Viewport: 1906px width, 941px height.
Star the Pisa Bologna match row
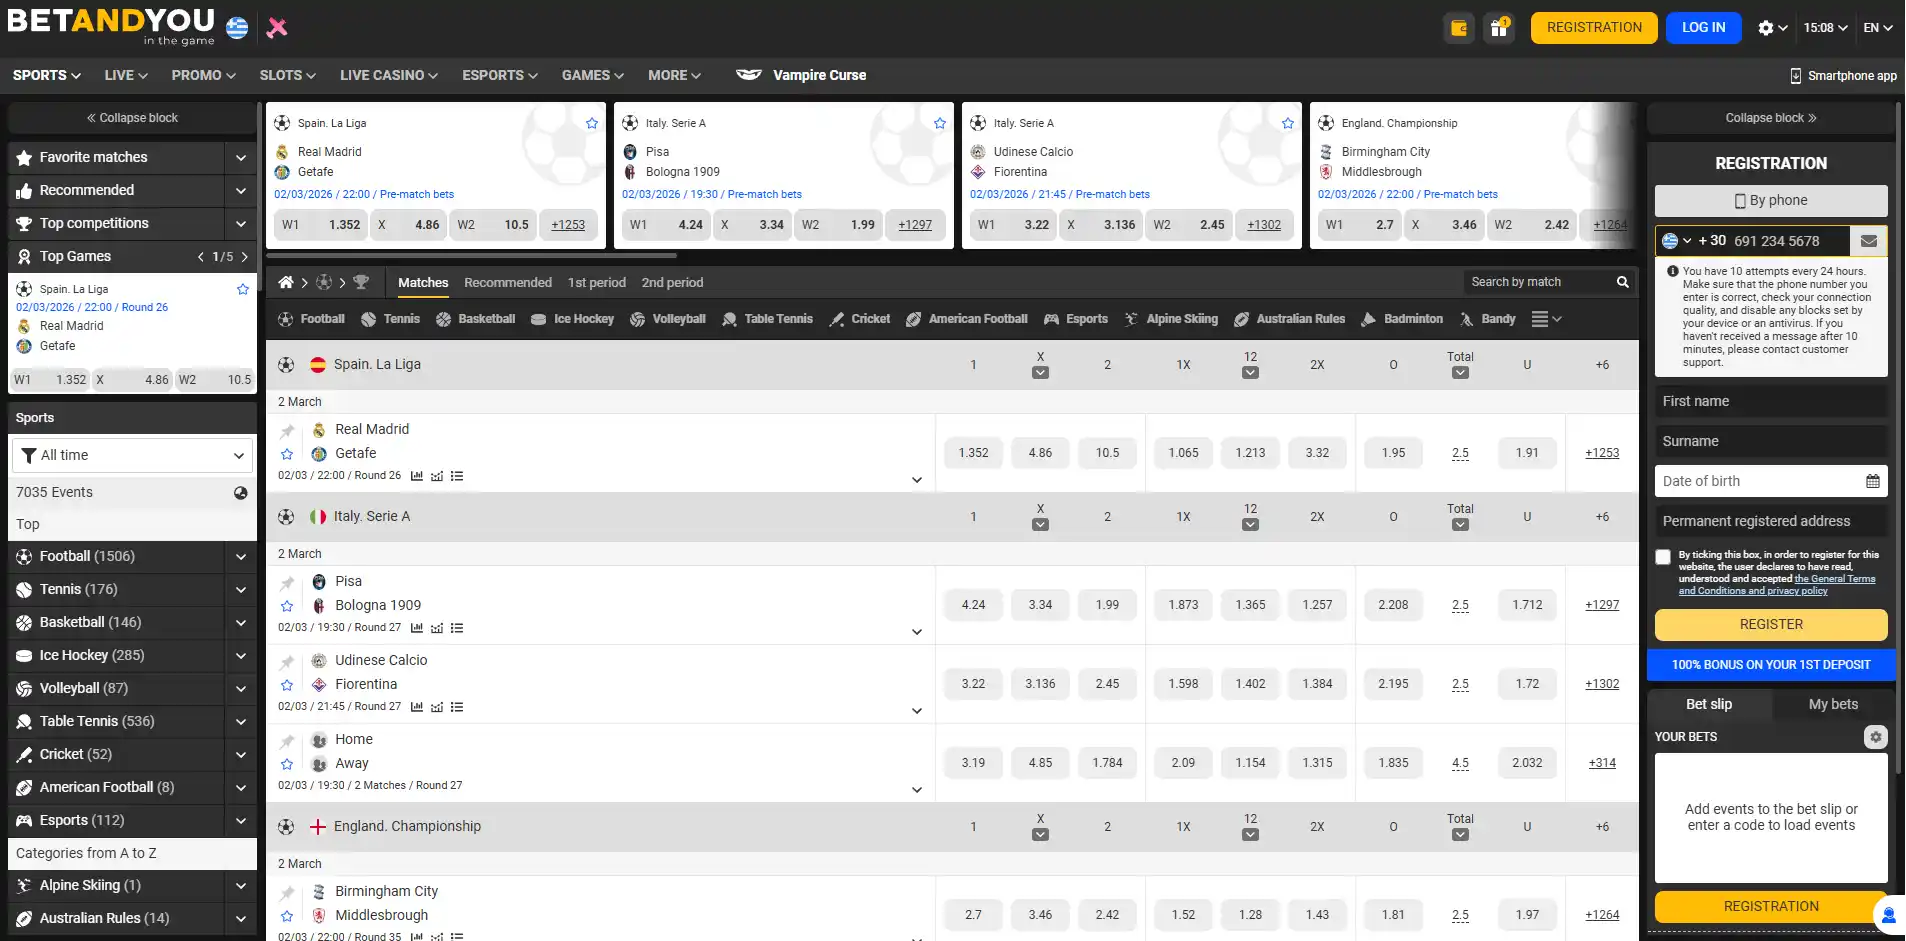click(x=287, y=606)
